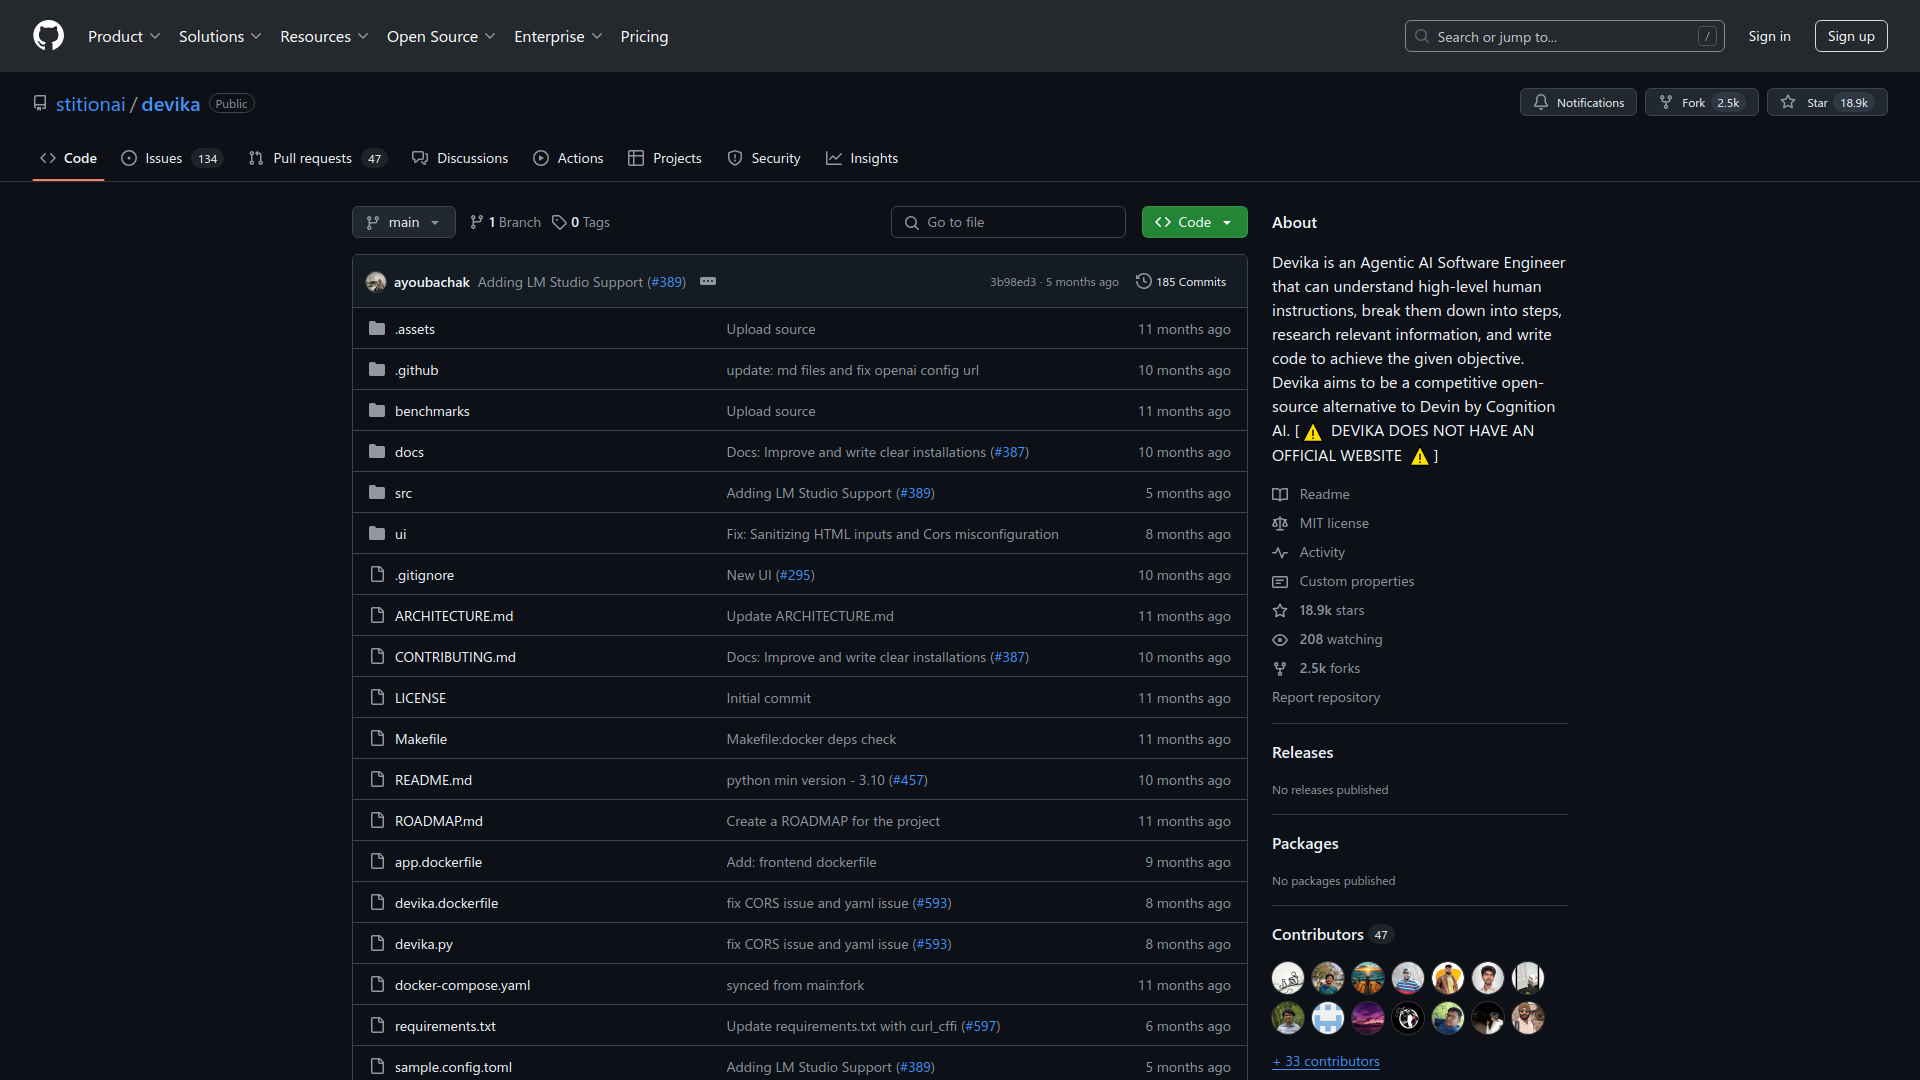This screenshot has height=1080, width=1920.
Task: Click the first contributor avatar
Action: pyautogui.click(x=1288, y=977)
